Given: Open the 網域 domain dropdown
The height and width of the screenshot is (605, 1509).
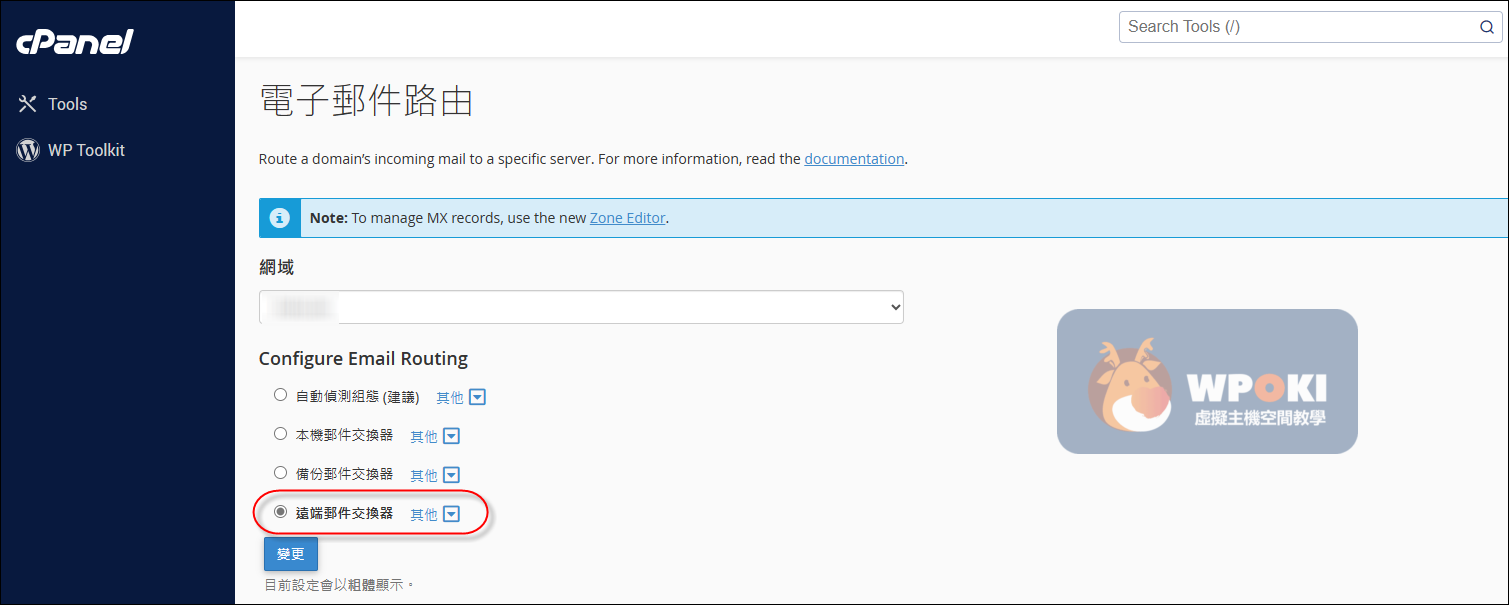Looking at the screenshot, I should coord(580,308).
